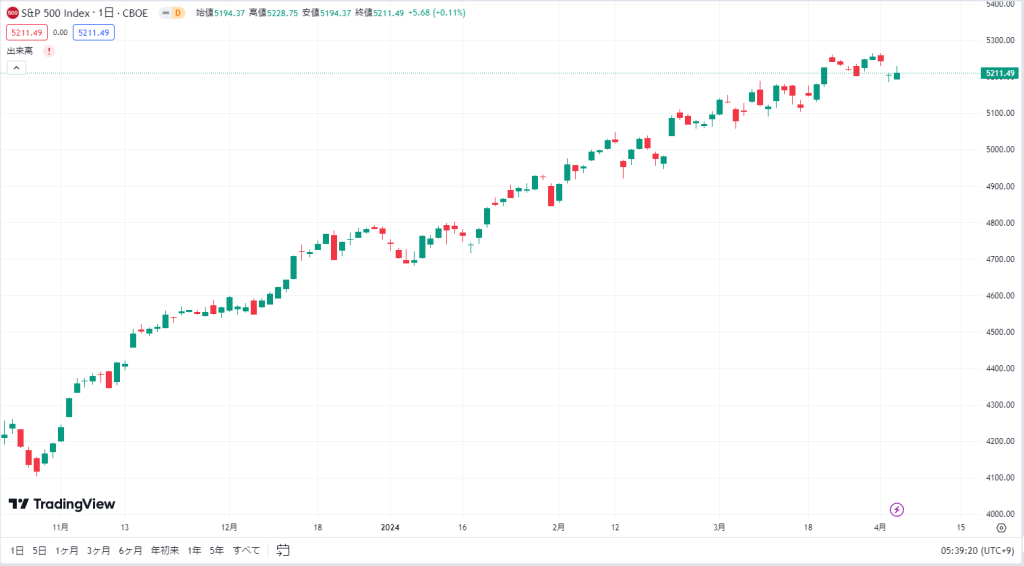Viewport: 1024px width, 566px height.
Task: Click the blue 5211.49 buy price button
Action: pos(93,33)
